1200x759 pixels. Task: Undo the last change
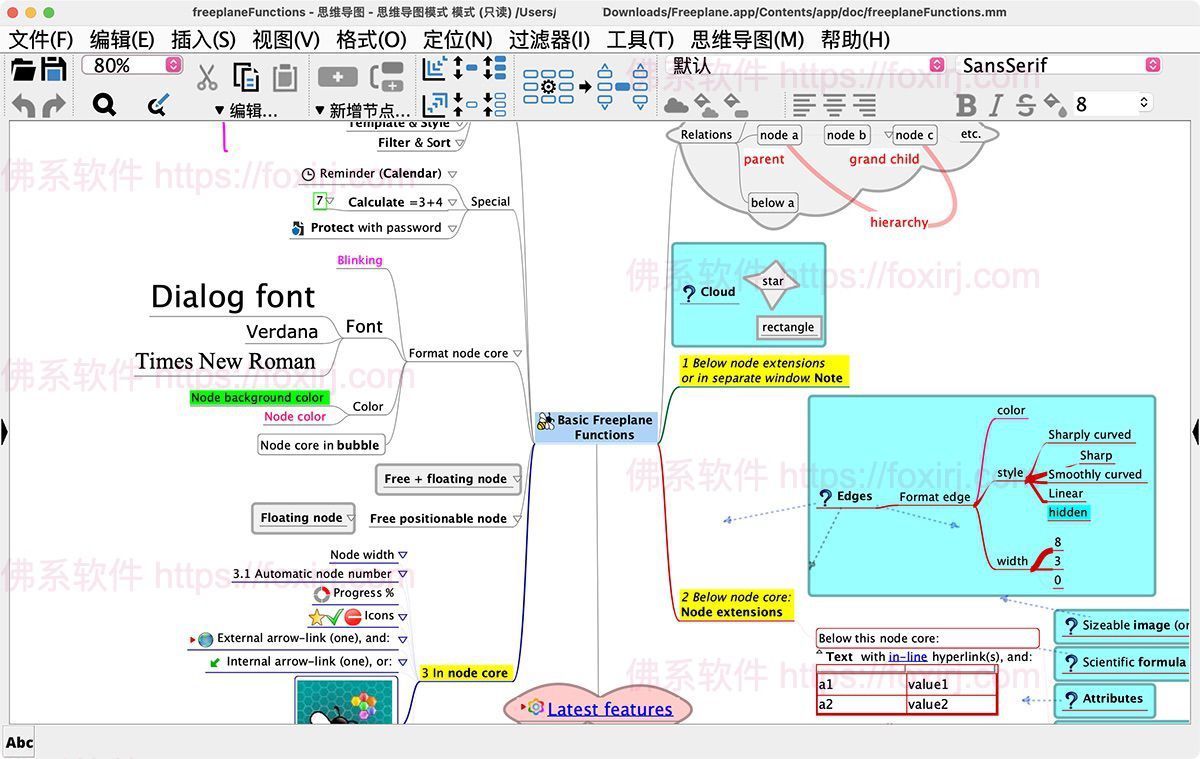[x=22, y=103]
